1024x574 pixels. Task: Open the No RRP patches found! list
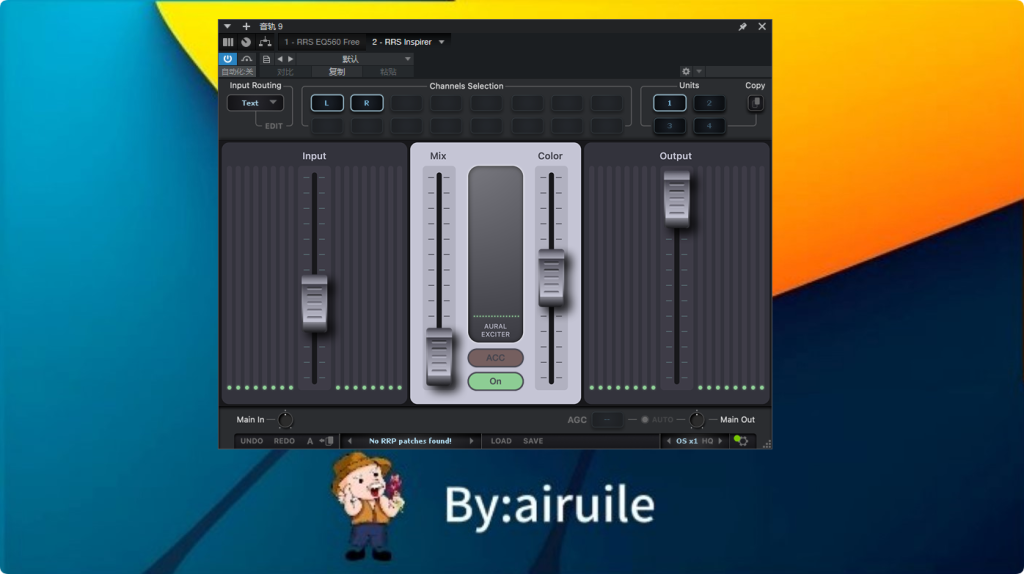click(410, 441)
